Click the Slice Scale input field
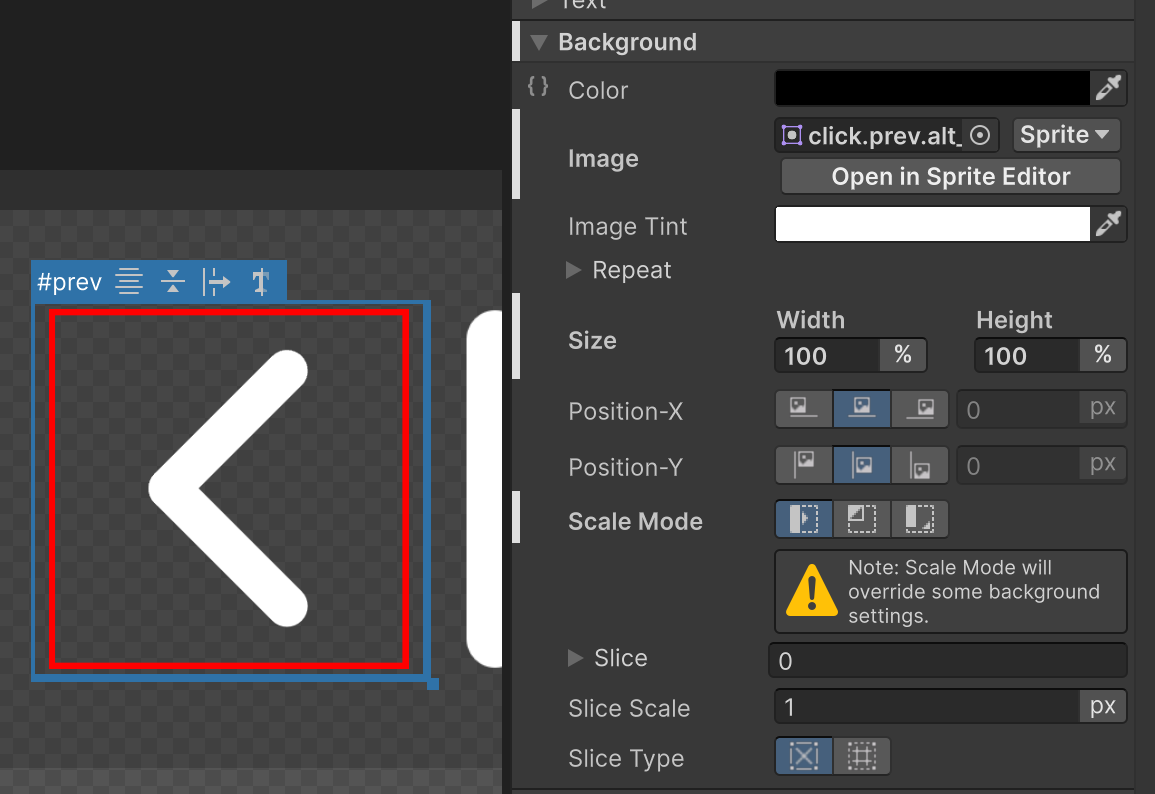This screenshot has width=1155, height=794. [x=930, y=706]
